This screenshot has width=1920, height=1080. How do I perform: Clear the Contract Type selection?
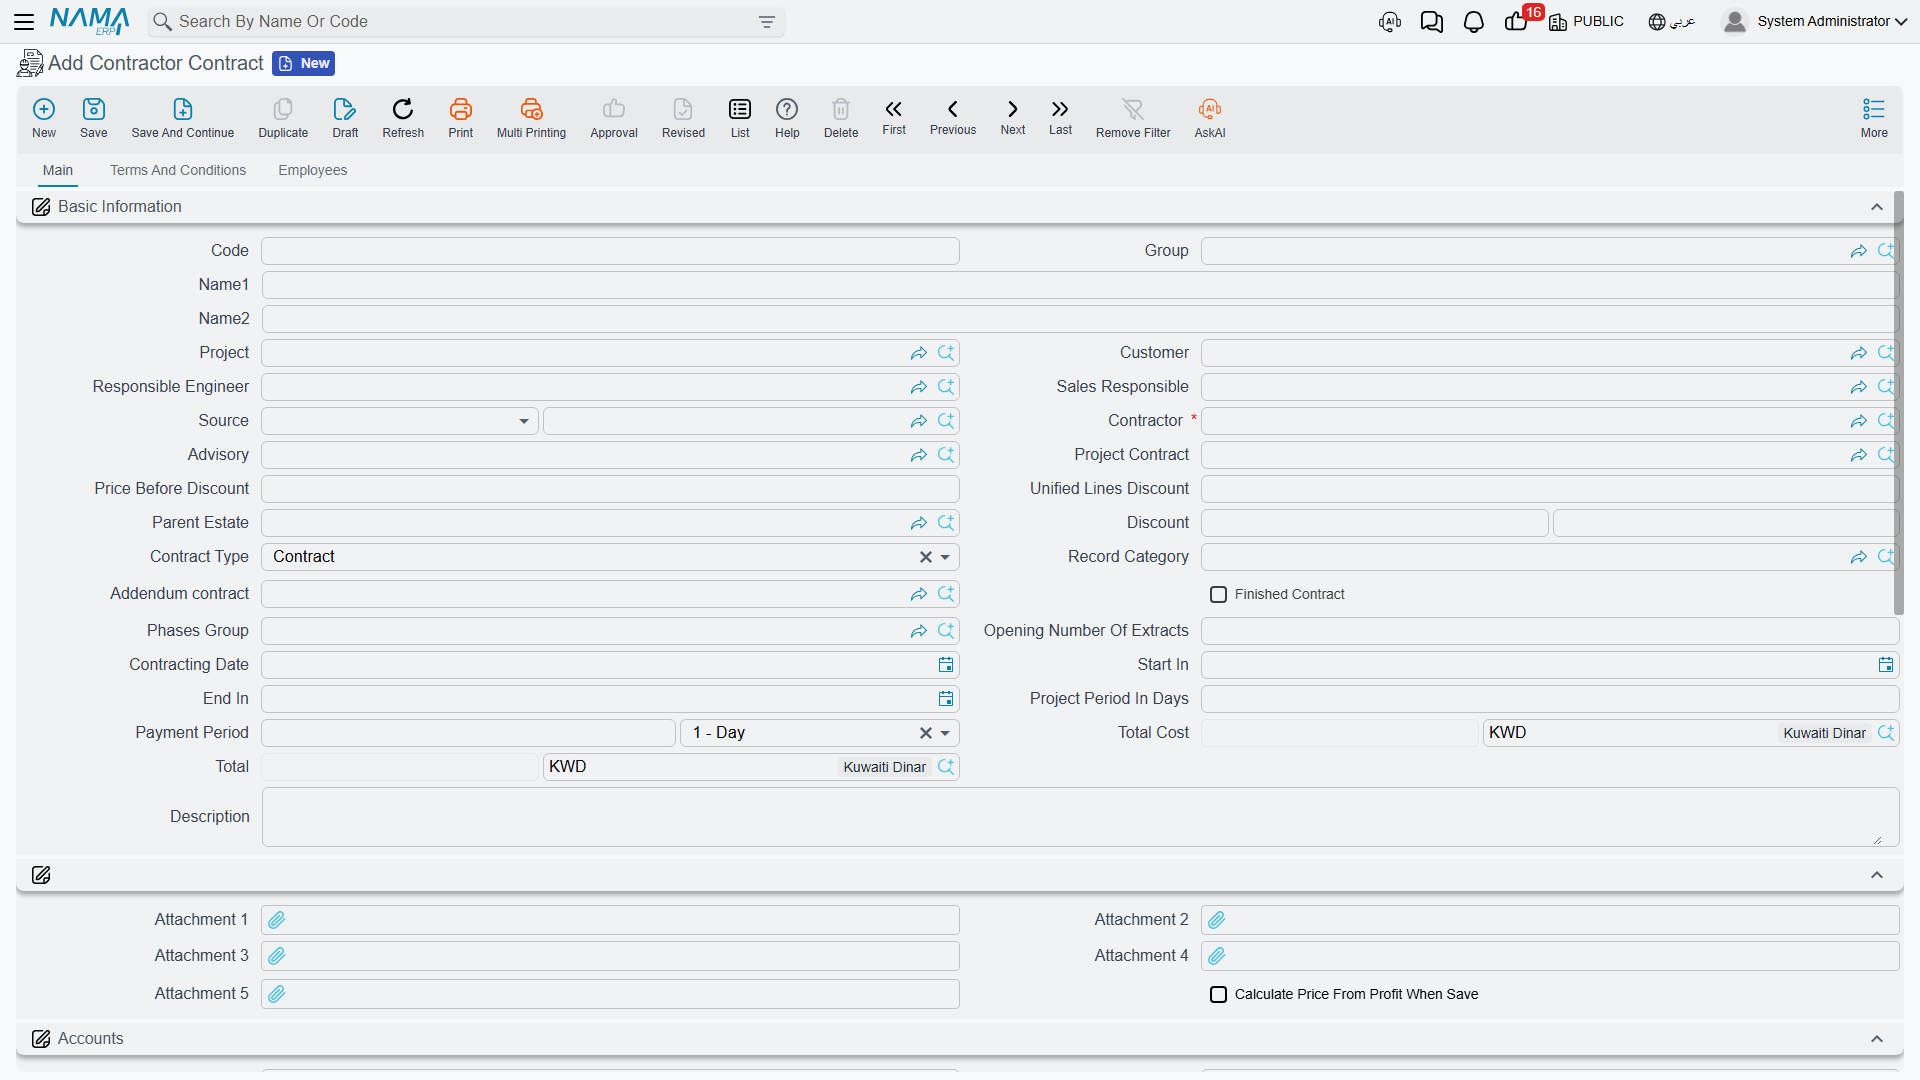926,557
